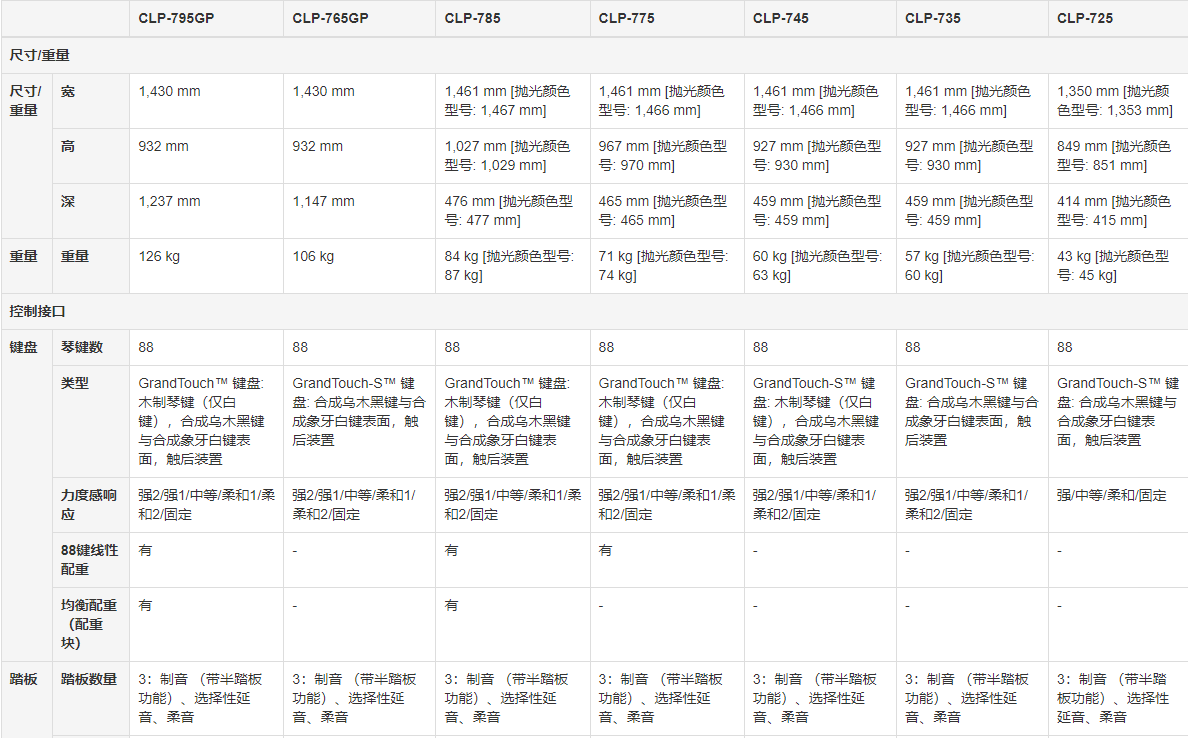Click the 均衡配重（配重块）row label
Screen dimensions: 1188x738
[89, 624]
